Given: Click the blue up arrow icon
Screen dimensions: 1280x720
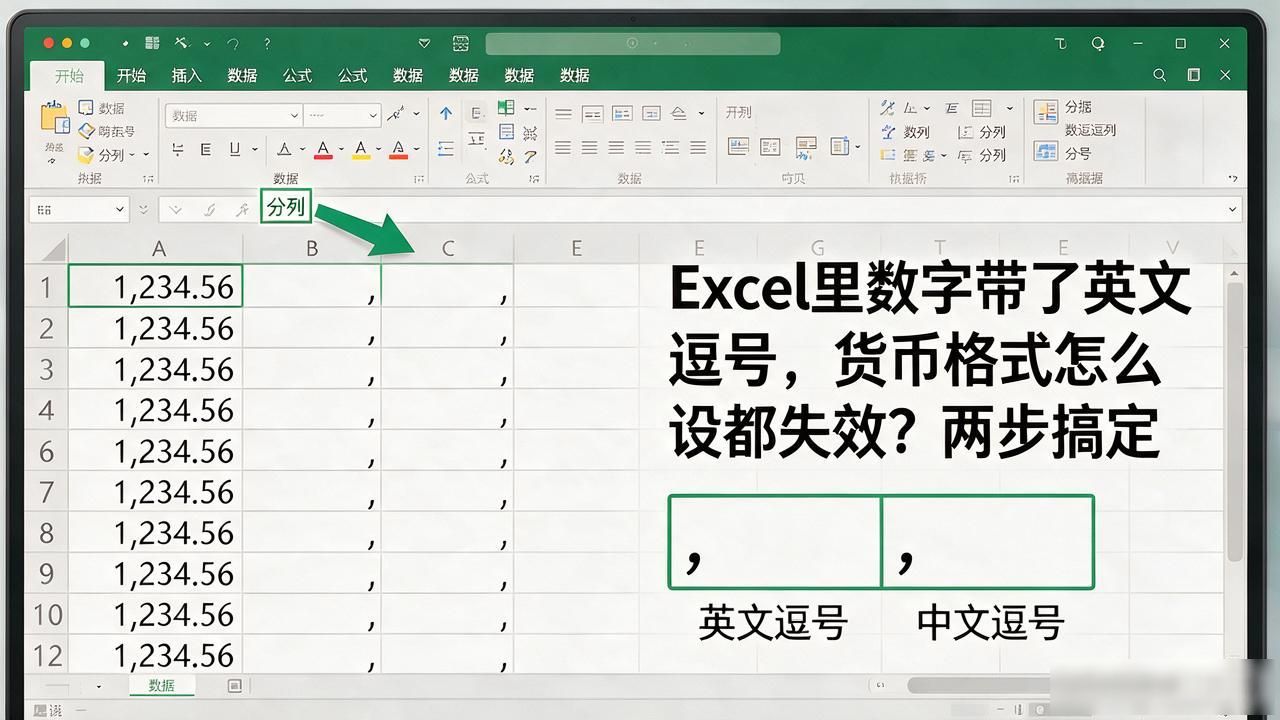Looking at the screenshot, I should [x=446, y=113].
